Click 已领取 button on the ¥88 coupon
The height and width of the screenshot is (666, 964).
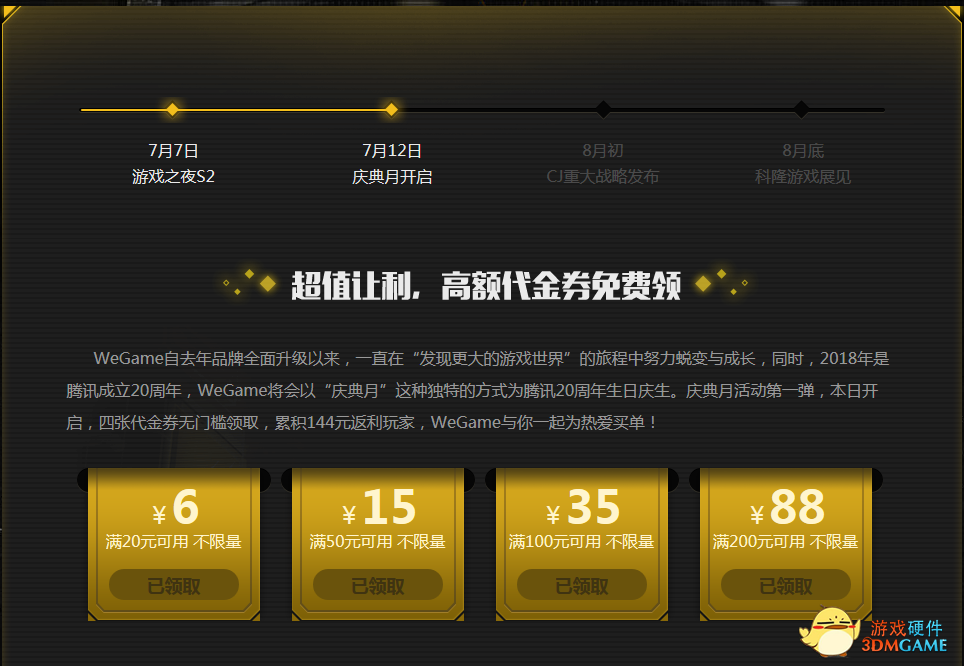pyautogui.click(x=786, y=585)
